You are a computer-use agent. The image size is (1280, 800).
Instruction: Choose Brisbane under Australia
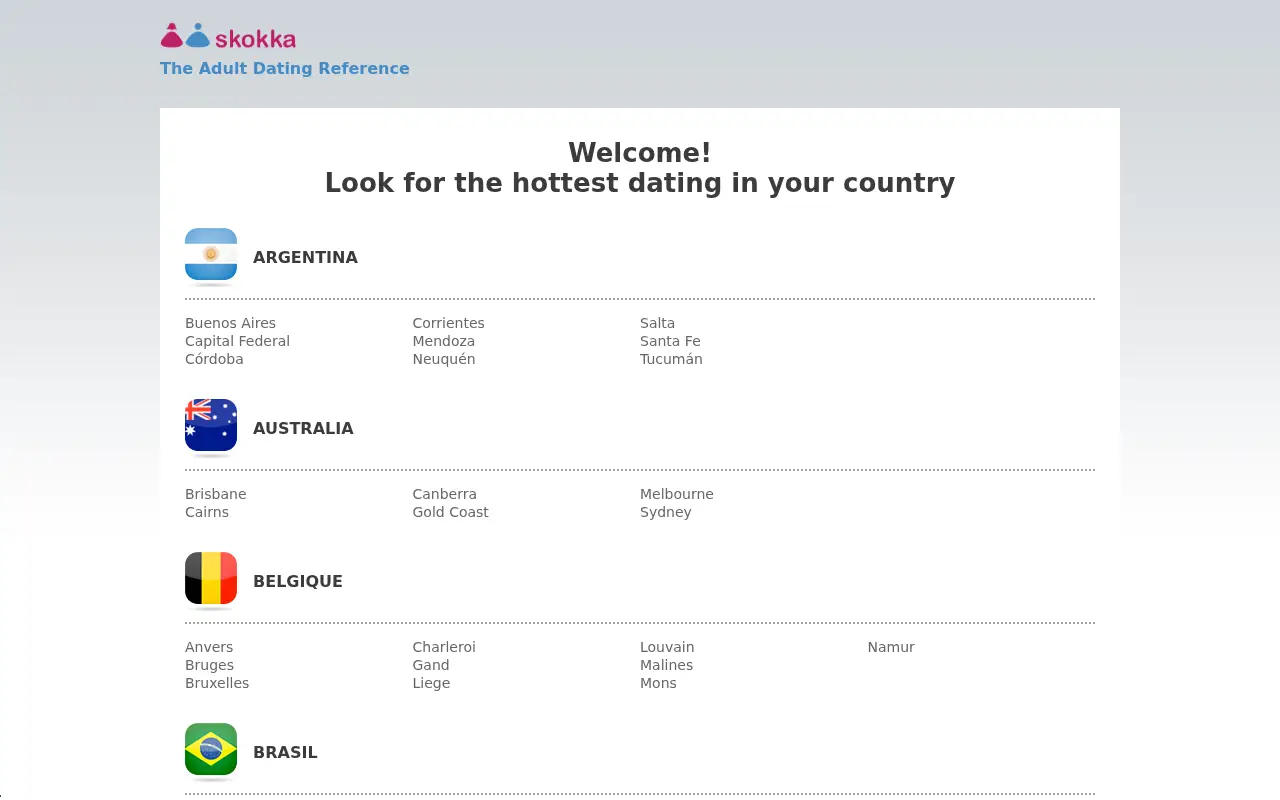pos(215,494)
